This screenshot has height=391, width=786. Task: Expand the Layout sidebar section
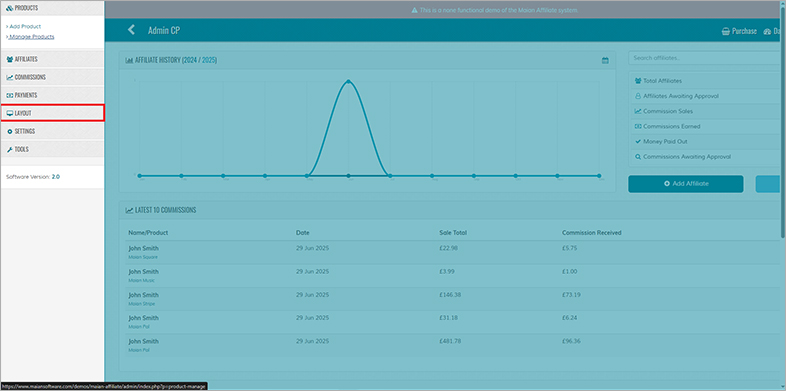[x=52, y=113]
